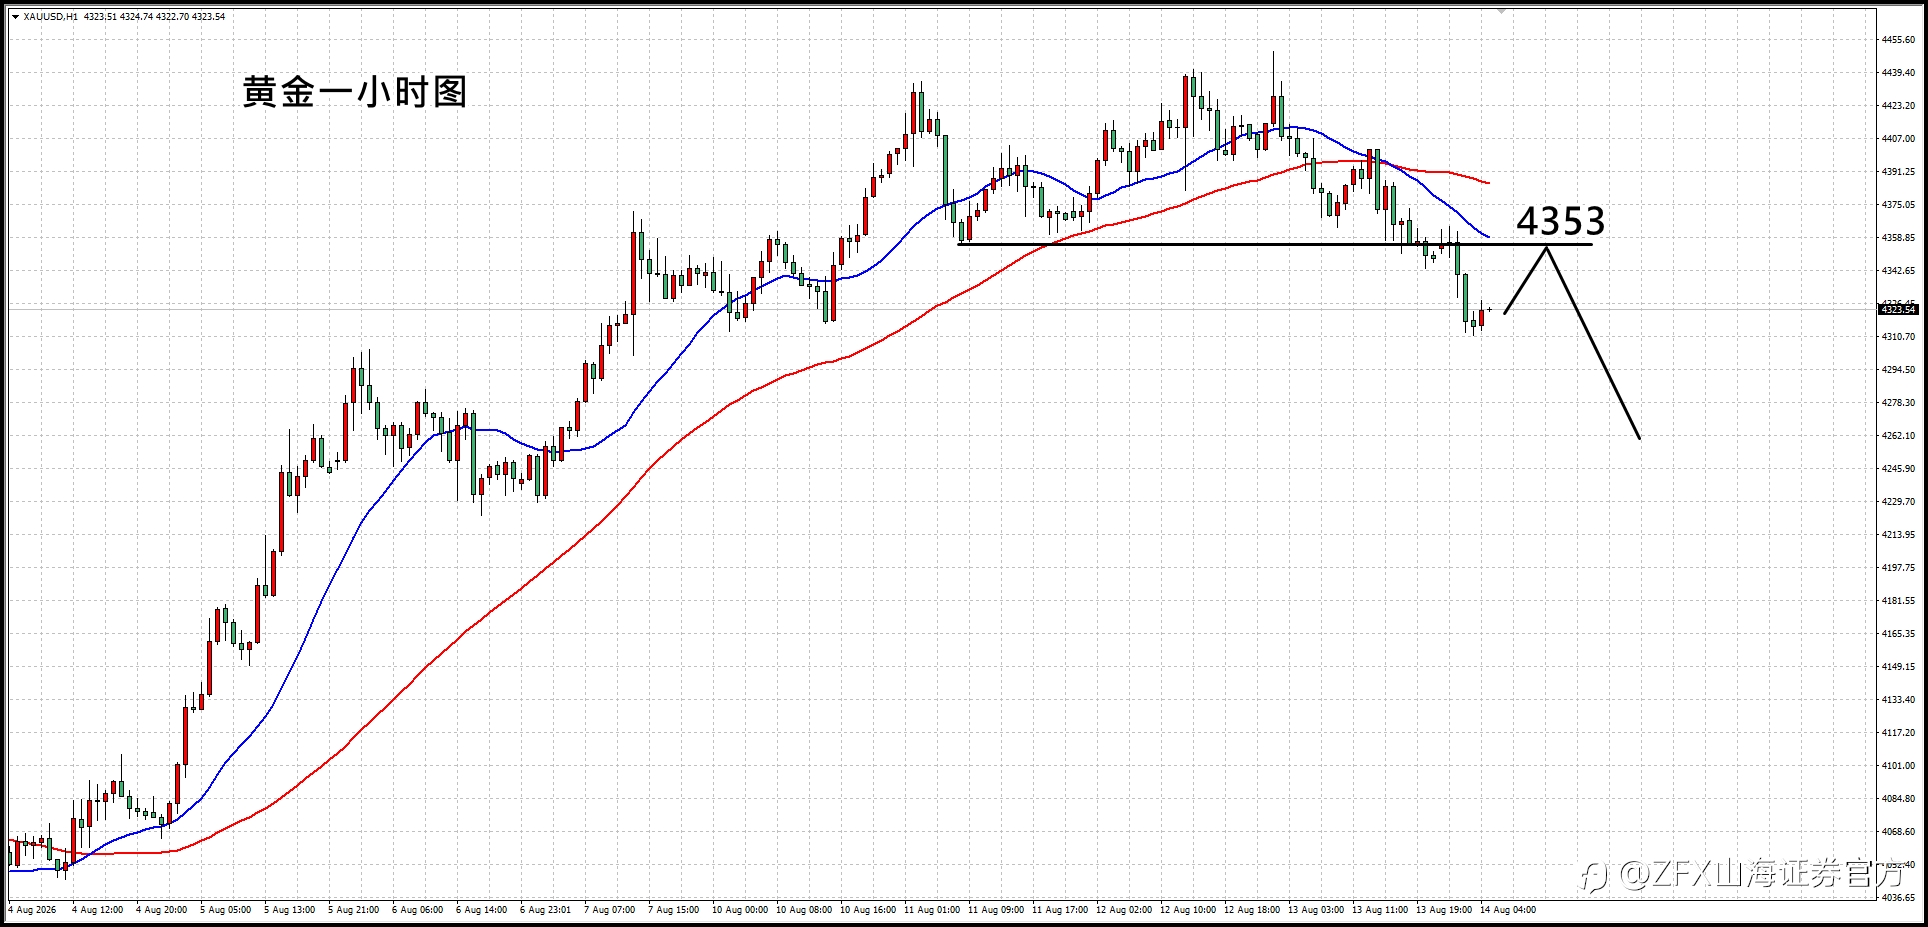
Task: Click price scale value 4181.55
Action: point(1898,601)
